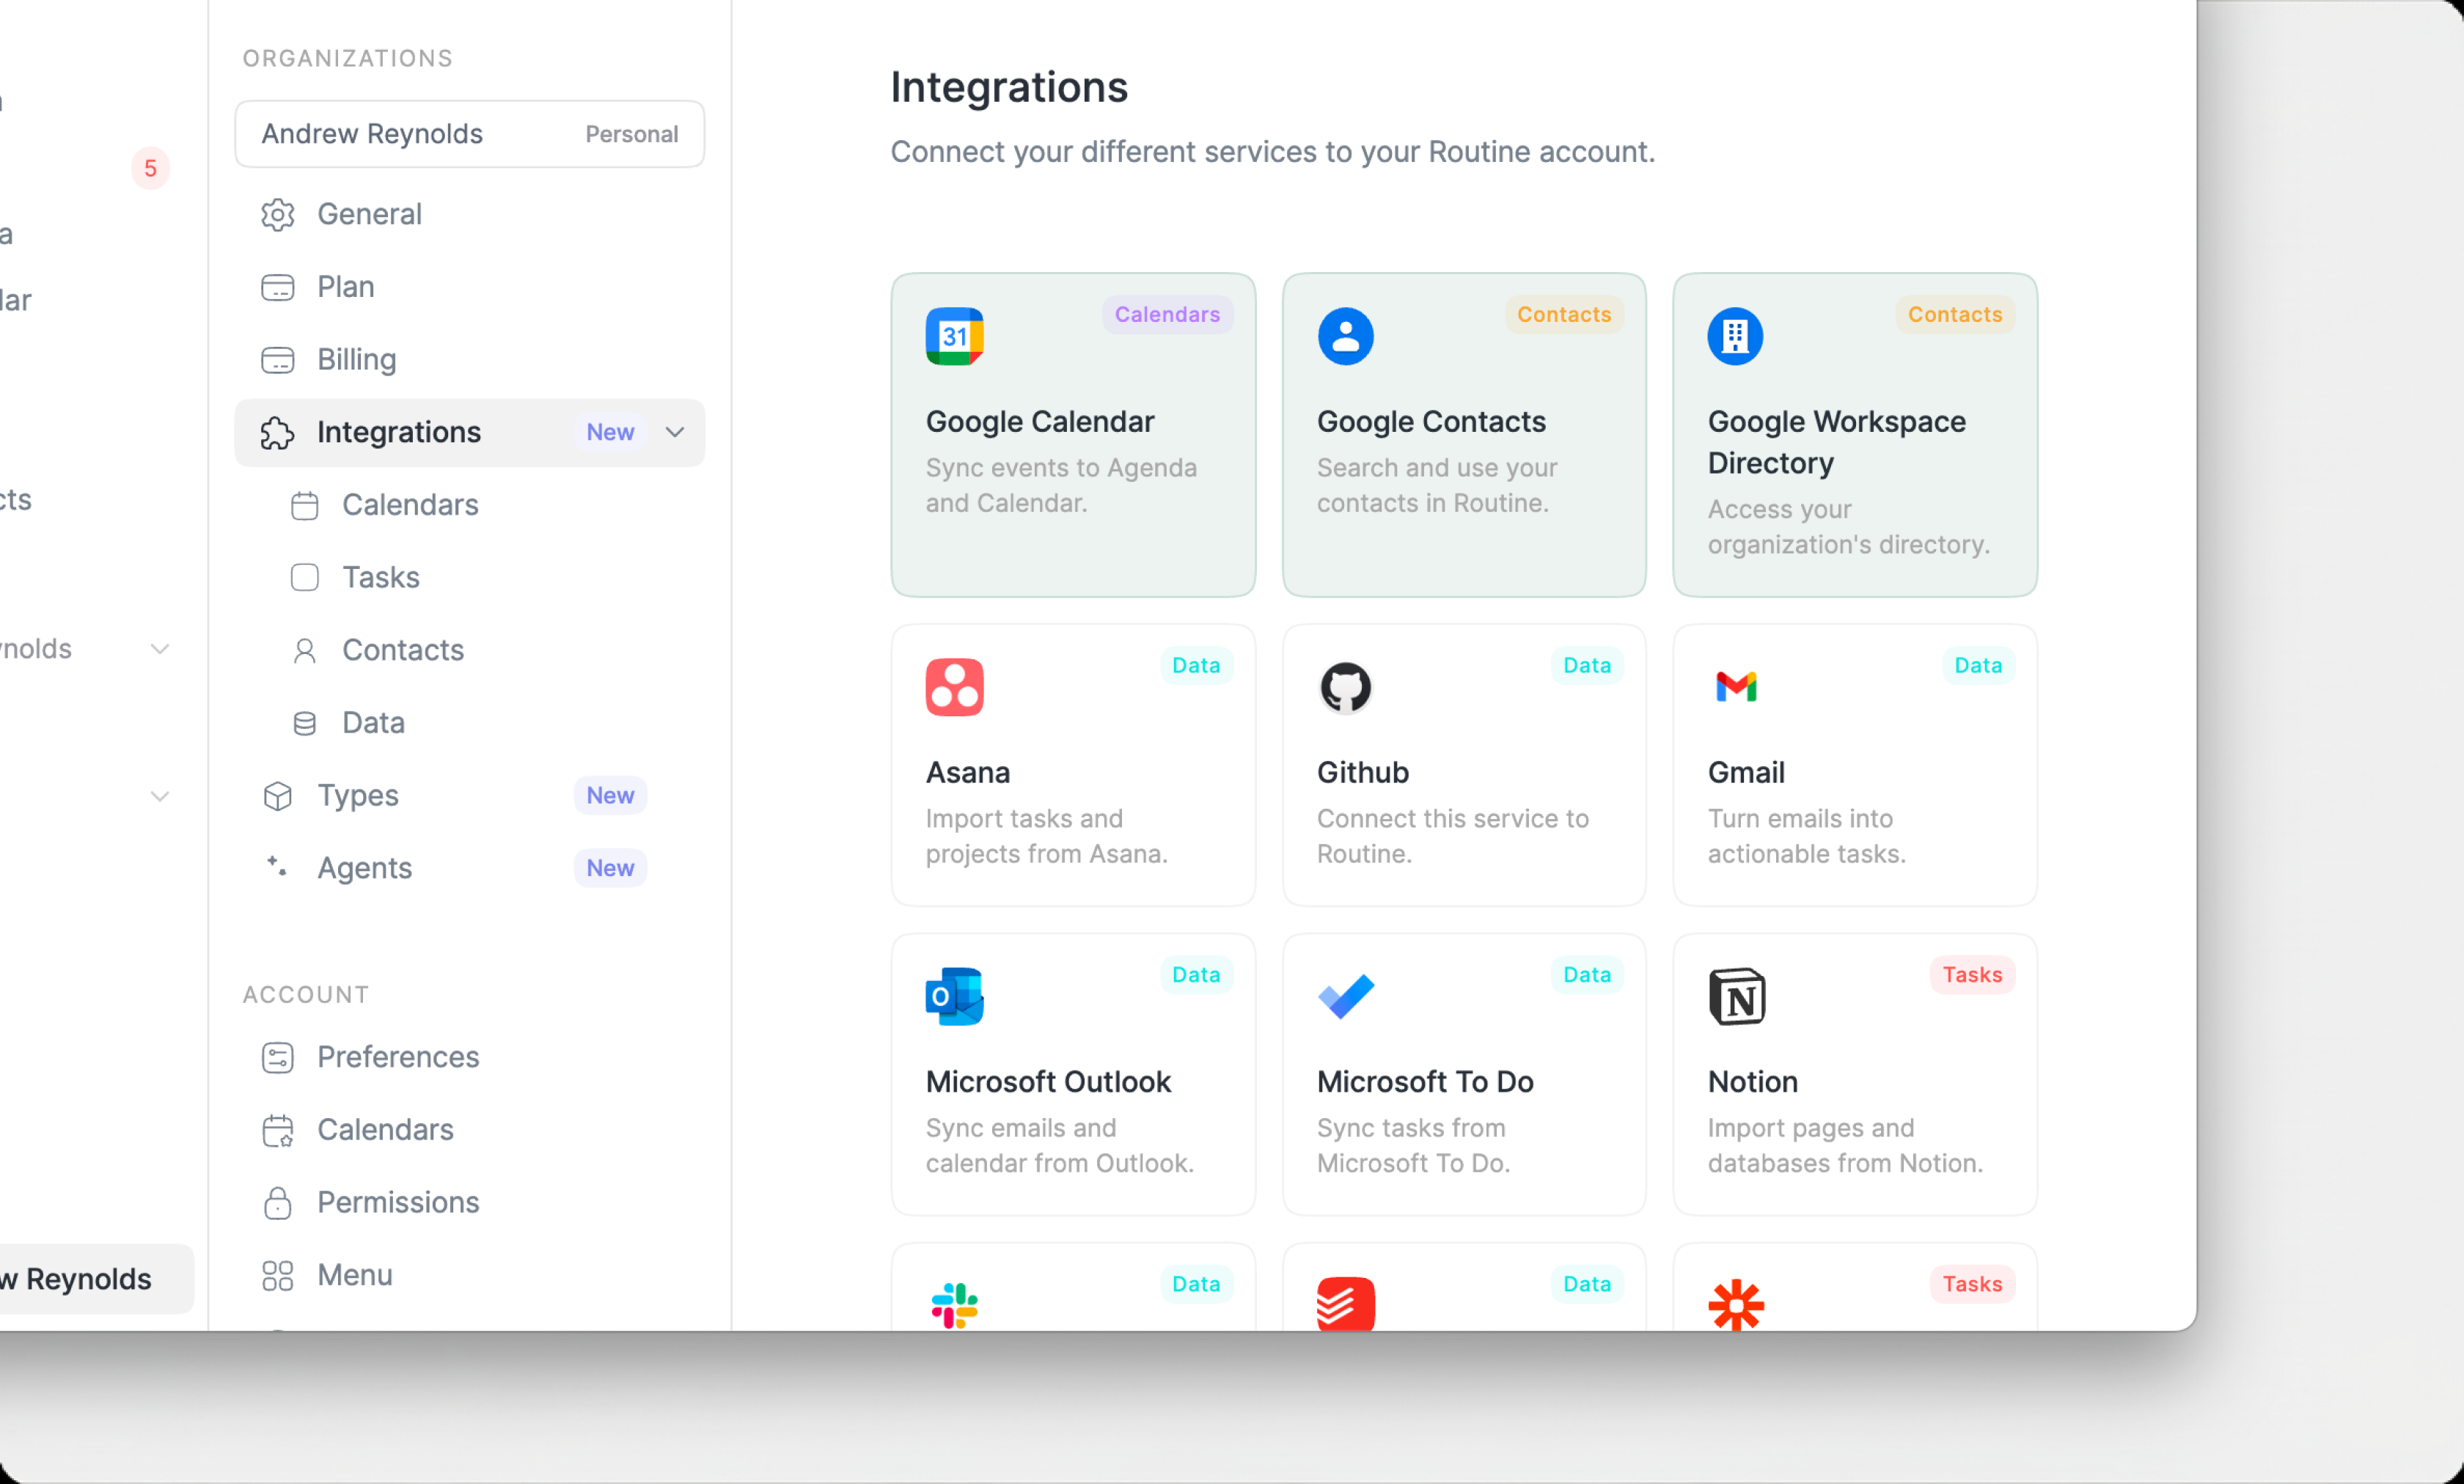Click the Github octocat icon
Image resolution: width=2464 pixels, height=1484 pixels.
coord(1345,687)
